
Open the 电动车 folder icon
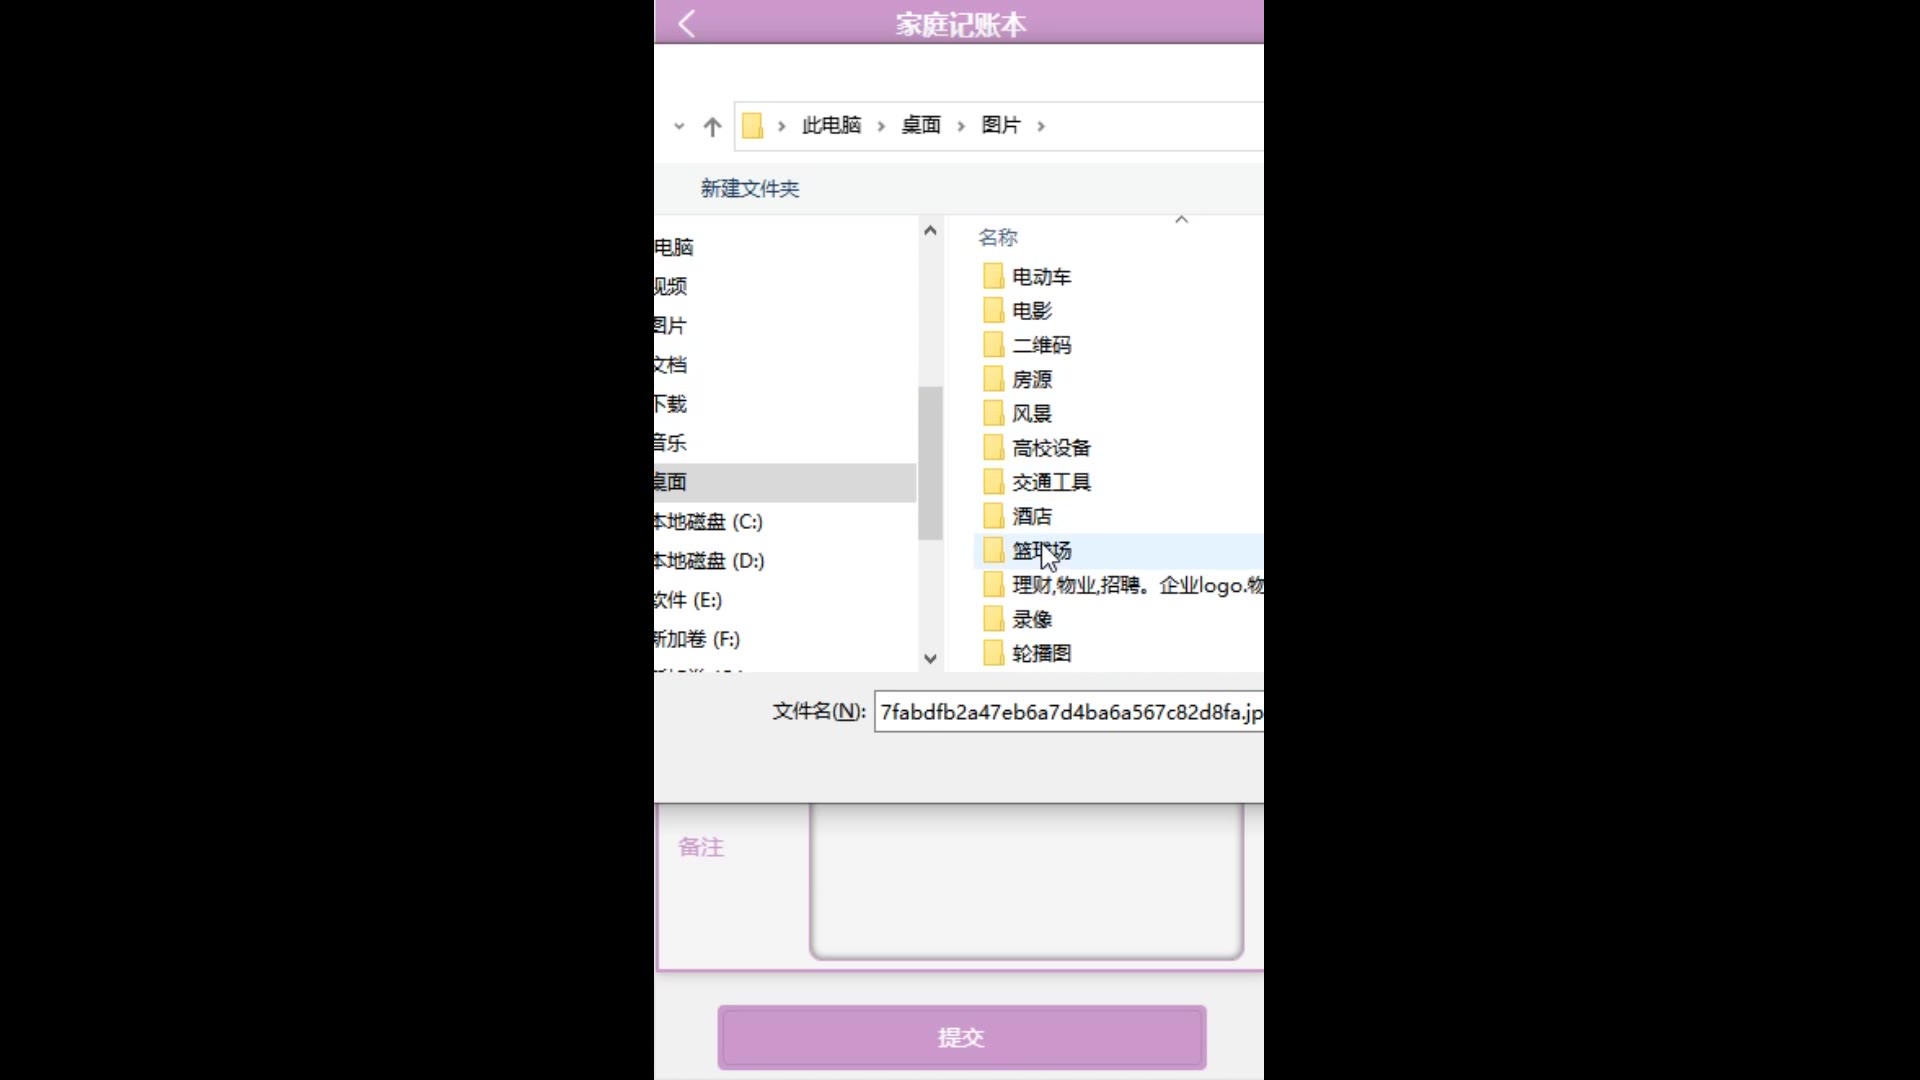(993, 276)
